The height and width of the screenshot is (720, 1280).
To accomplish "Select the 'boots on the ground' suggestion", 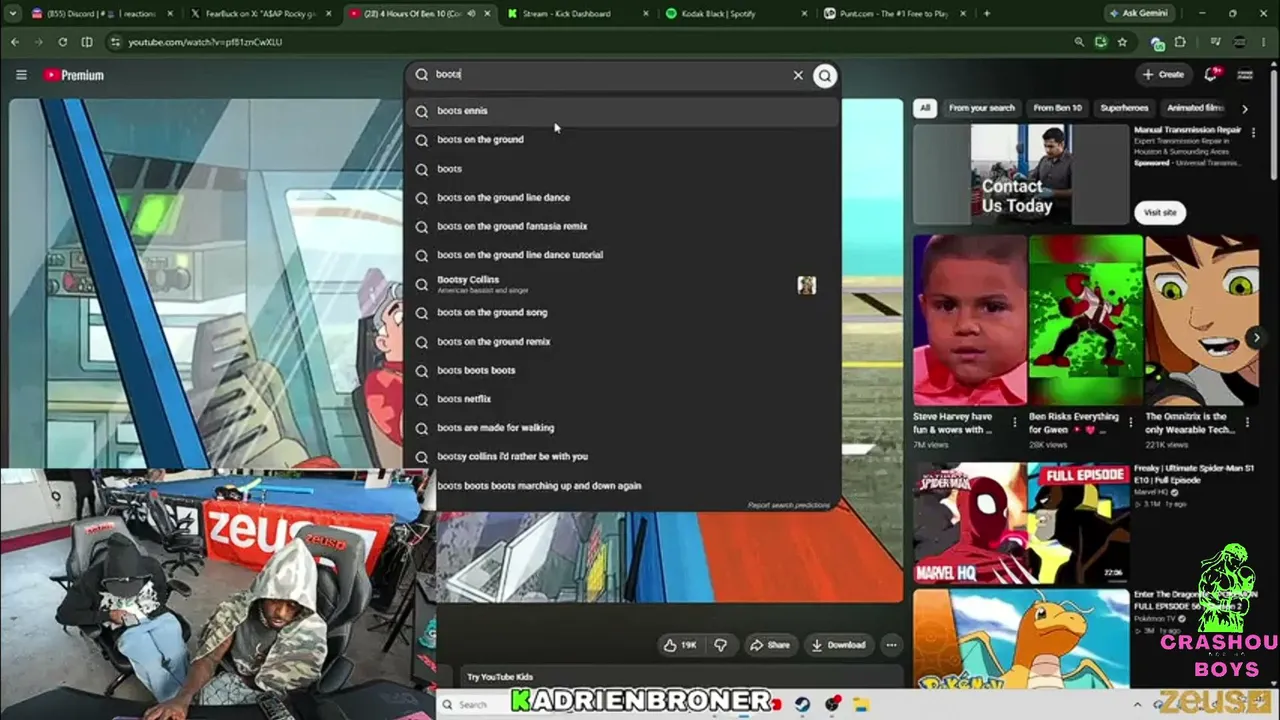I will (622, 140).
